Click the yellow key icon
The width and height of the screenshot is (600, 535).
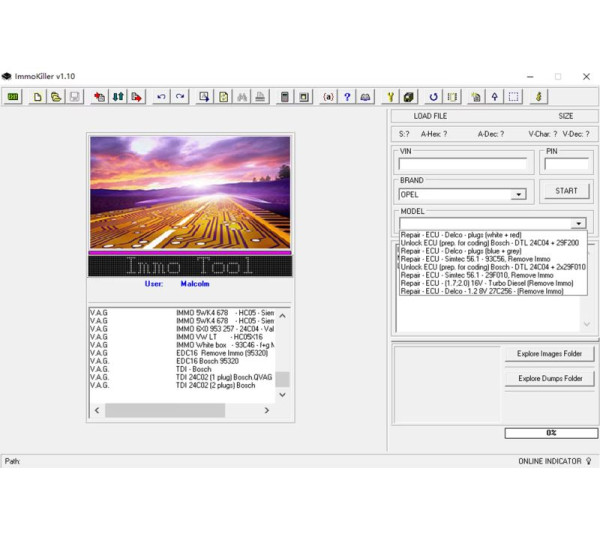pyautogui.click(x=391, y=97)
